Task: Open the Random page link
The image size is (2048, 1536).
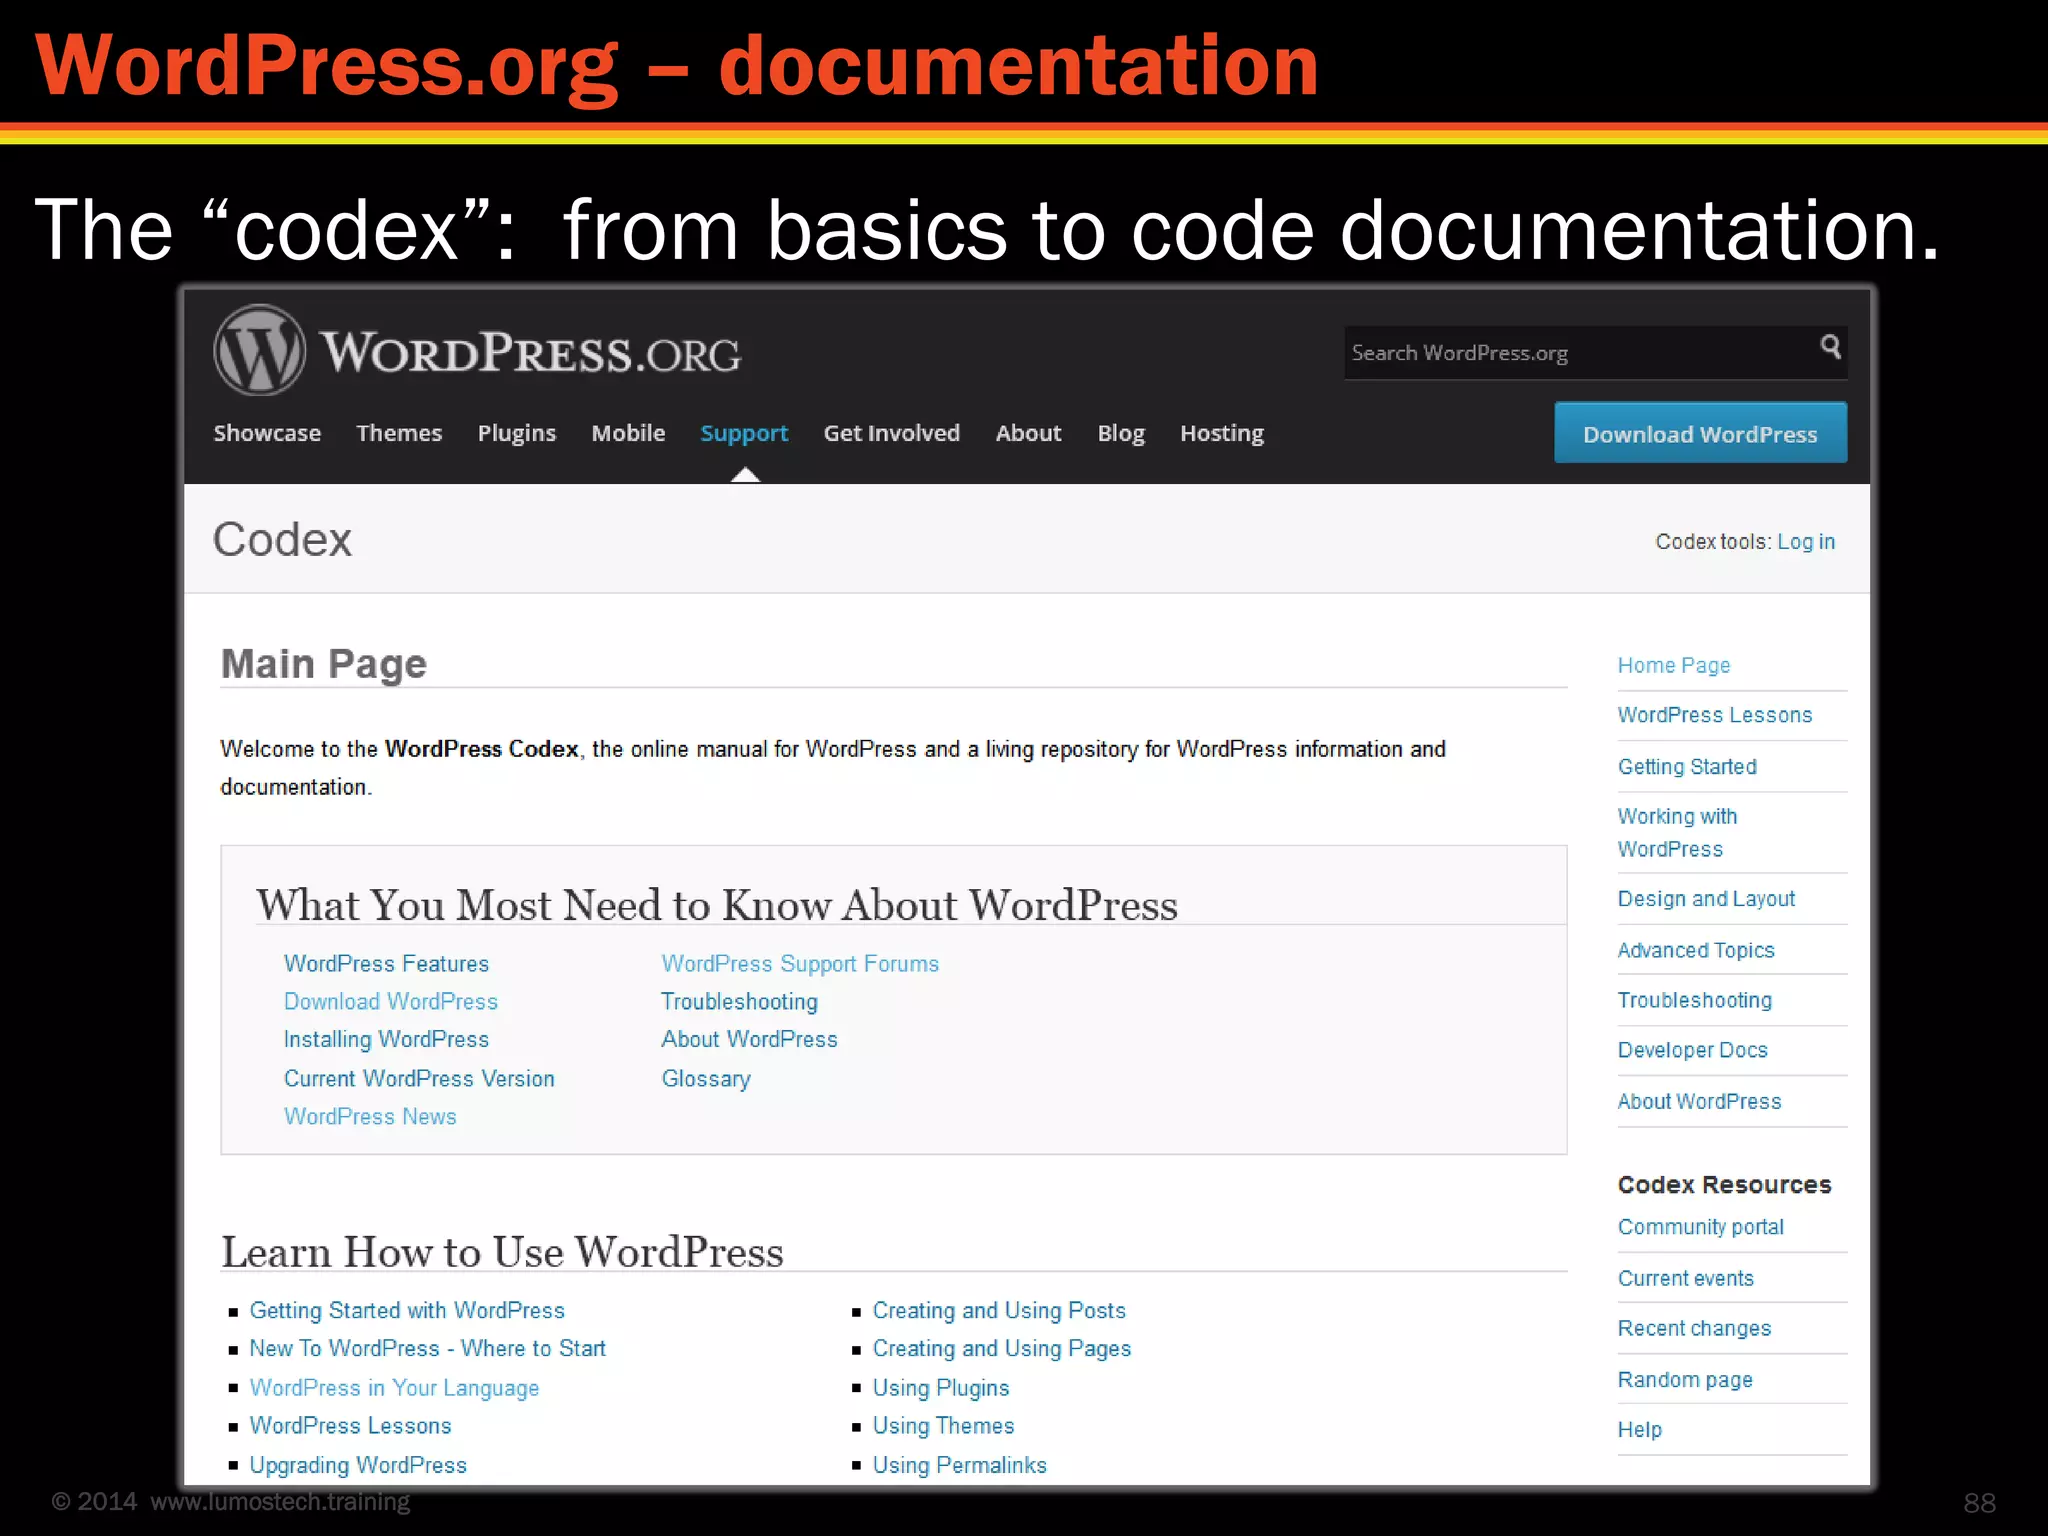Action: coord(1685,1379)
